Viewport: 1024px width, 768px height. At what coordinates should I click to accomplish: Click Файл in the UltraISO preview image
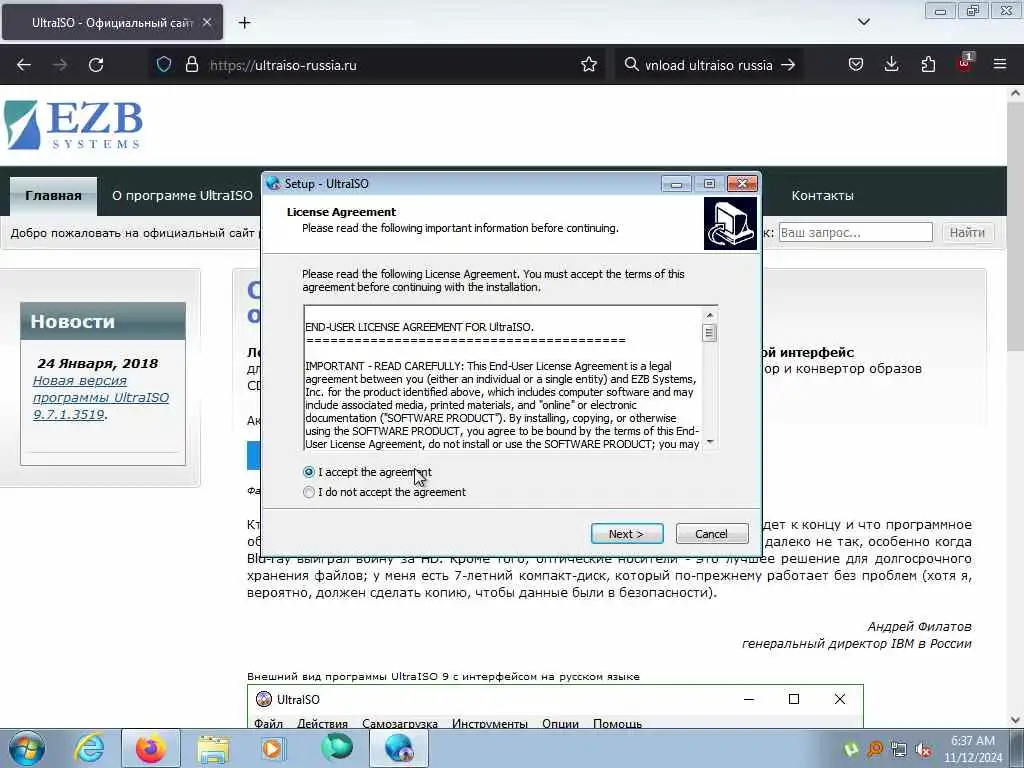268,724
